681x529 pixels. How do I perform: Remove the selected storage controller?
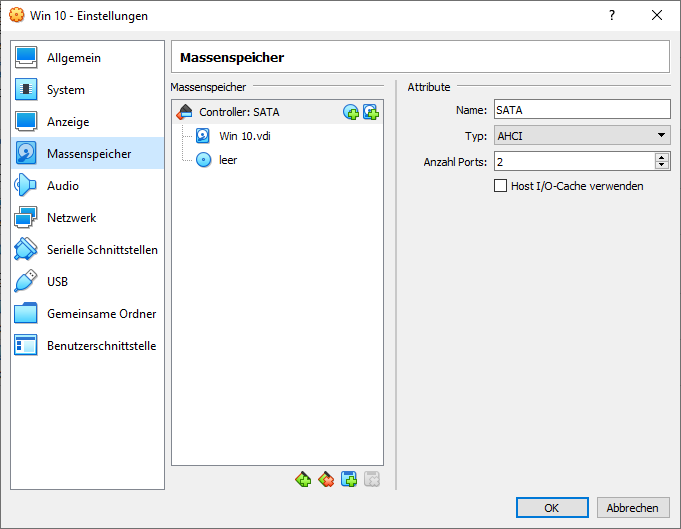click(326, 479)
